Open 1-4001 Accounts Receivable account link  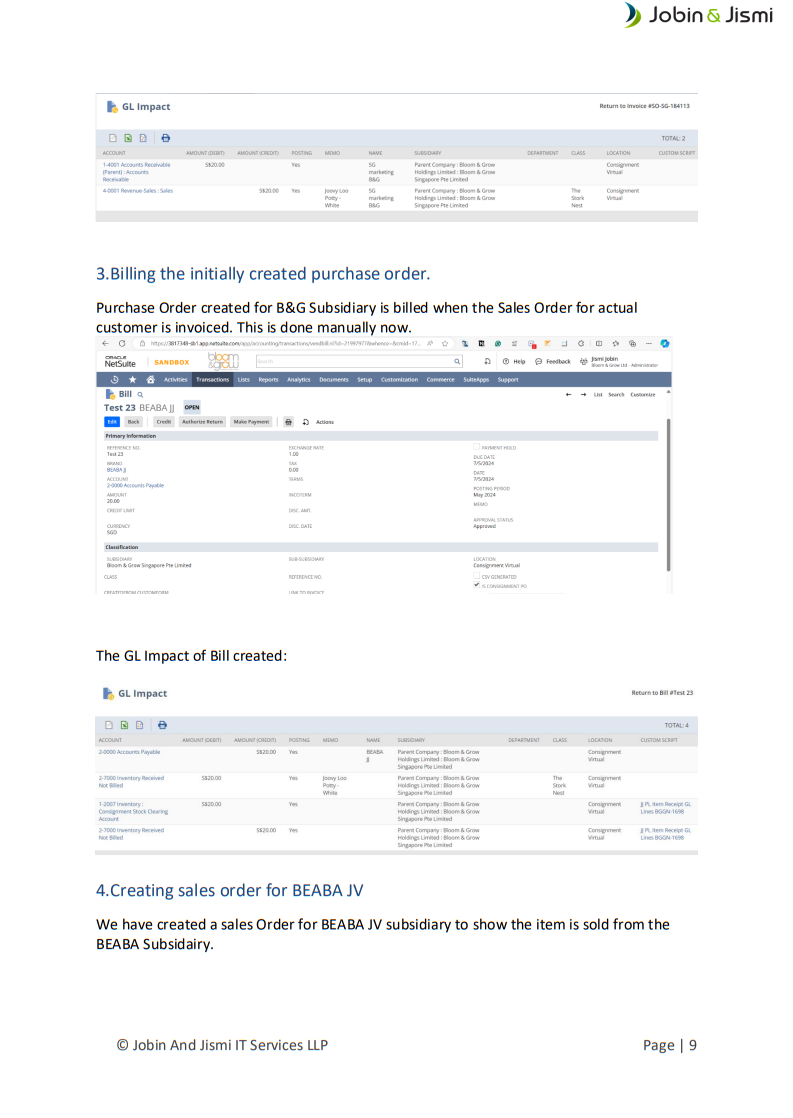pos(136,172)
